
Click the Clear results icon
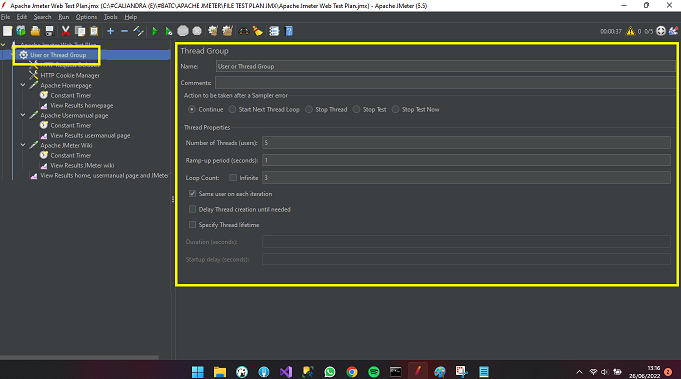tap(213, 31)
